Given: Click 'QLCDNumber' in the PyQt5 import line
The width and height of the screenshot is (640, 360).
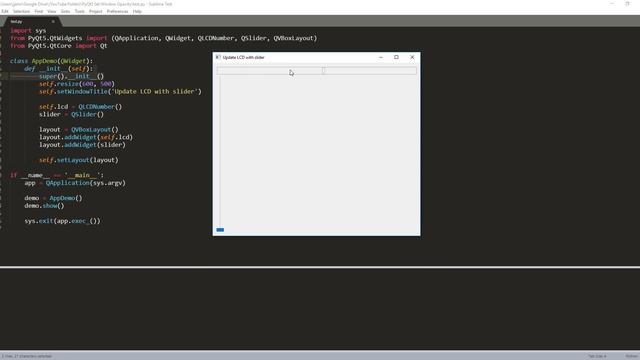Looking at the screenshot, I should pyautogui.click(x=216, y=38).
